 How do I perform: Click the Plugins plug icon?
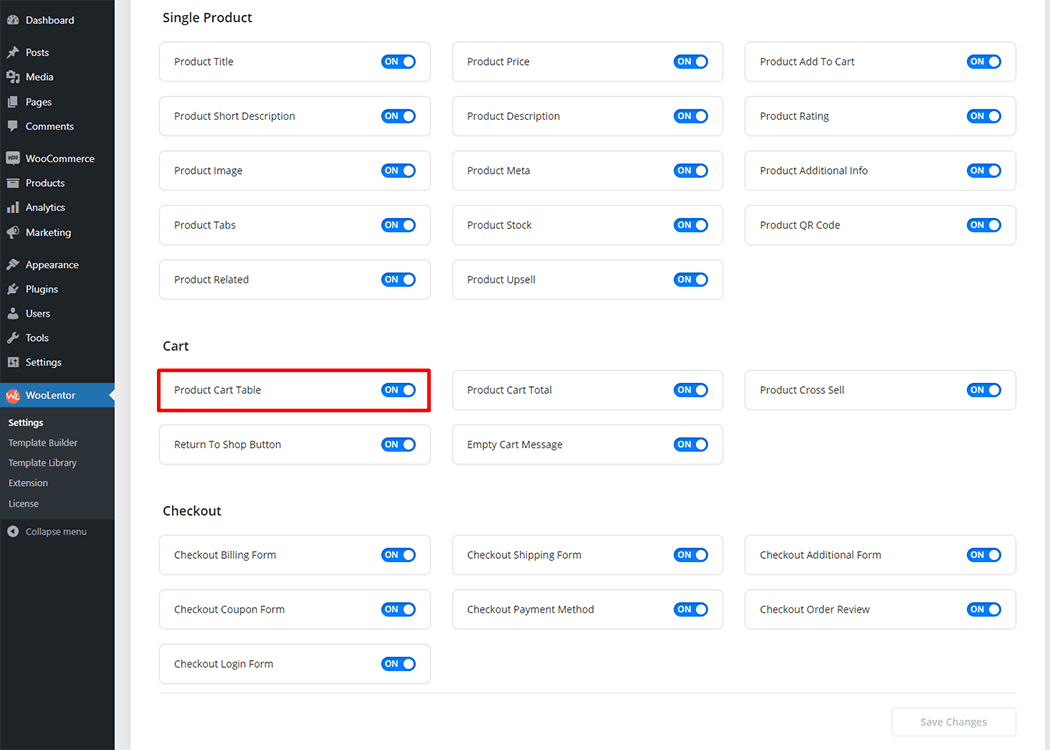13,289
